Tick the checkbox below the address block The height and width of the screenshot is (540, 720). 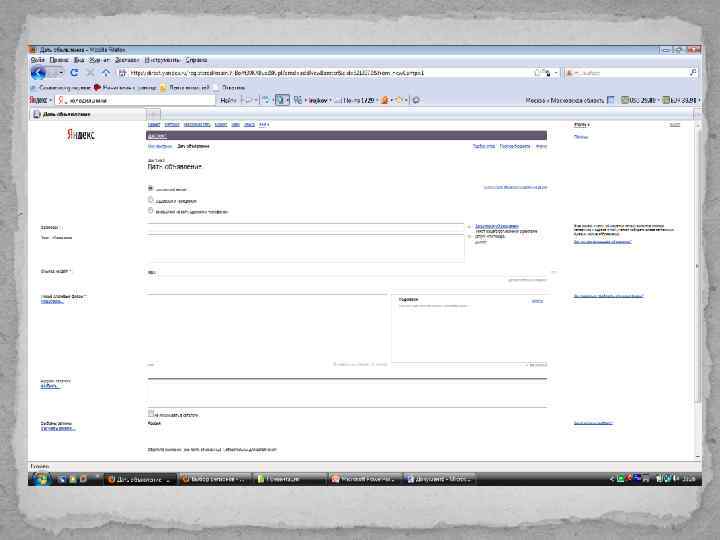coord(151,414)
